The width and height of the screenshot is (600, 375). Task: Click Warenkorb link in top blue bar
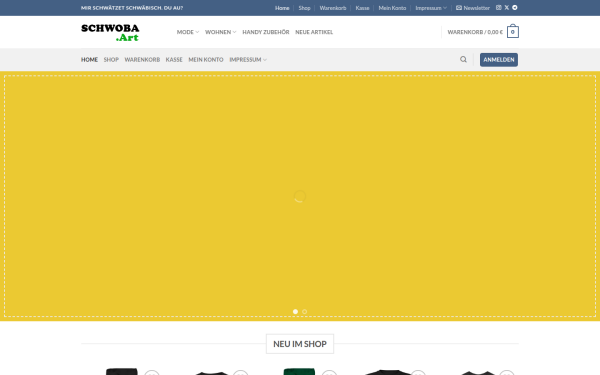pos(333,8)
